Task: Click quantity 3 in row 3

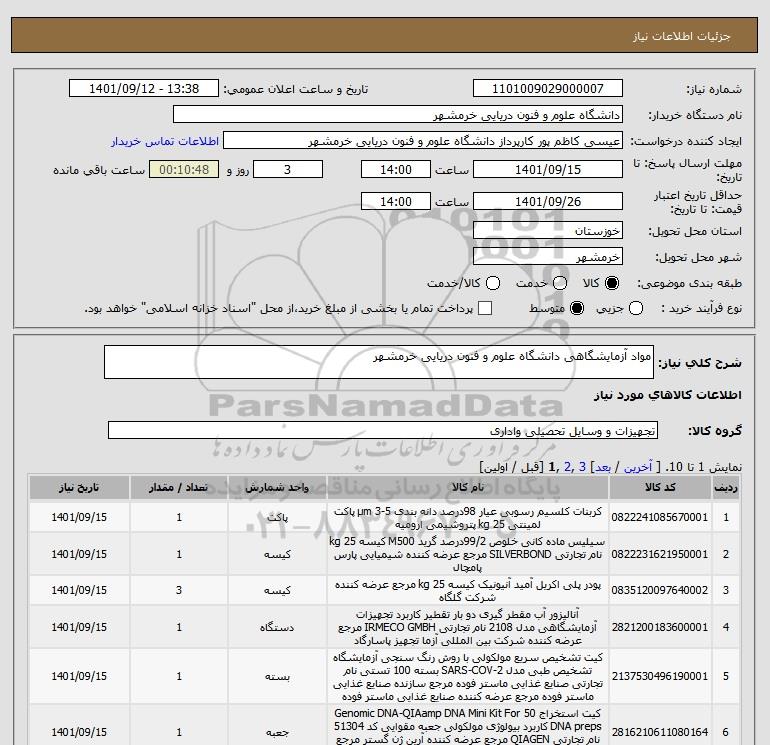Action: click(179, 590)
